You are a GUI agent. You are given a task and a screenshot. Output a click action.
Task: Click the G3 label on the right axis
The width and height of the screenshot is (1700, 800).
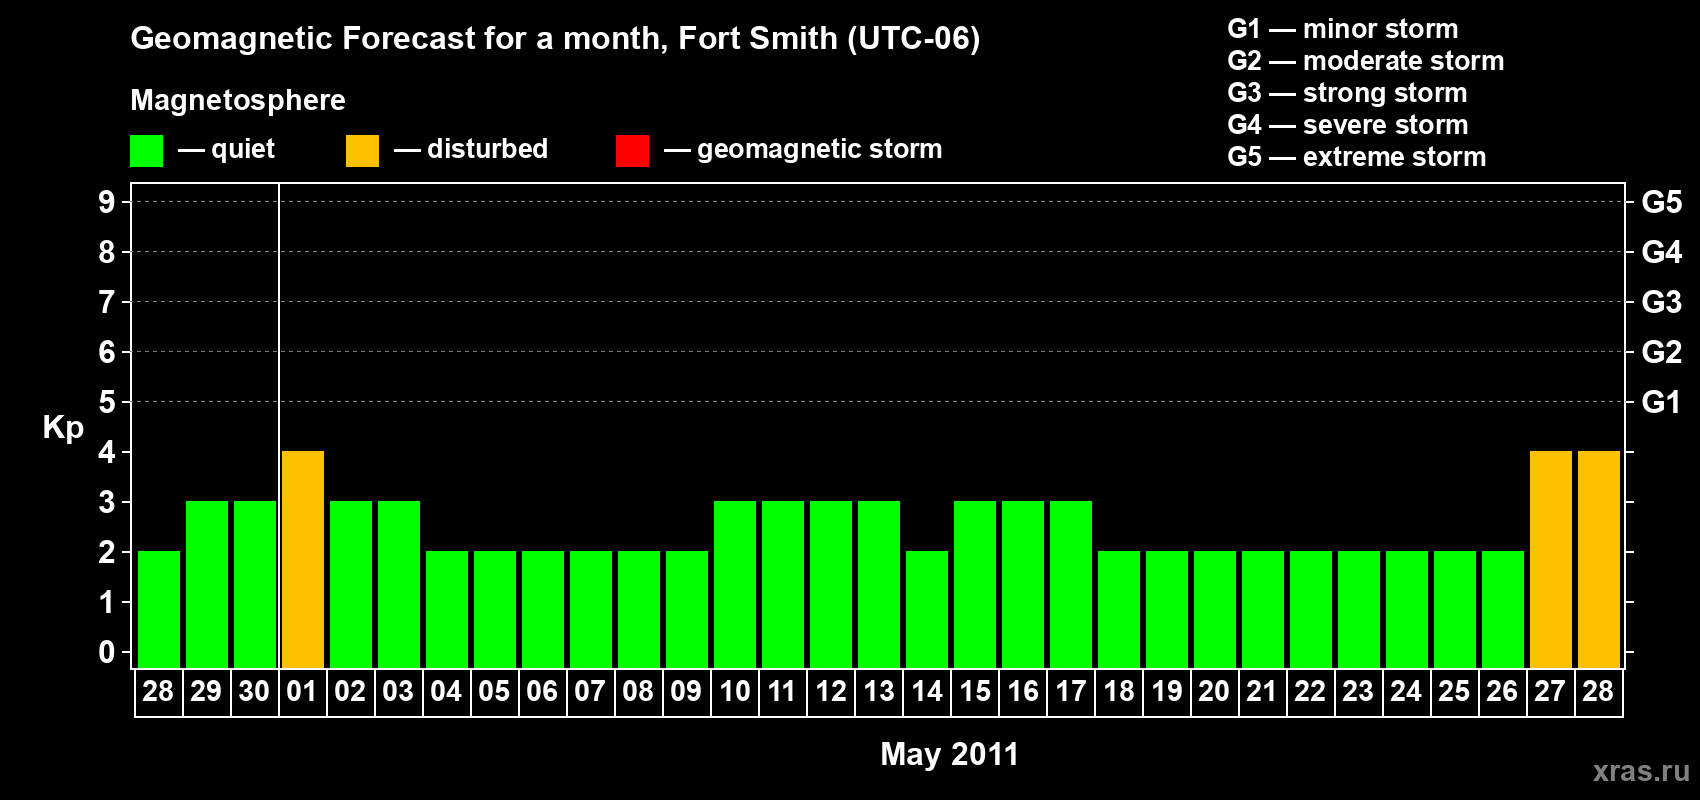pyautogui.click(x=1662, y=302)
